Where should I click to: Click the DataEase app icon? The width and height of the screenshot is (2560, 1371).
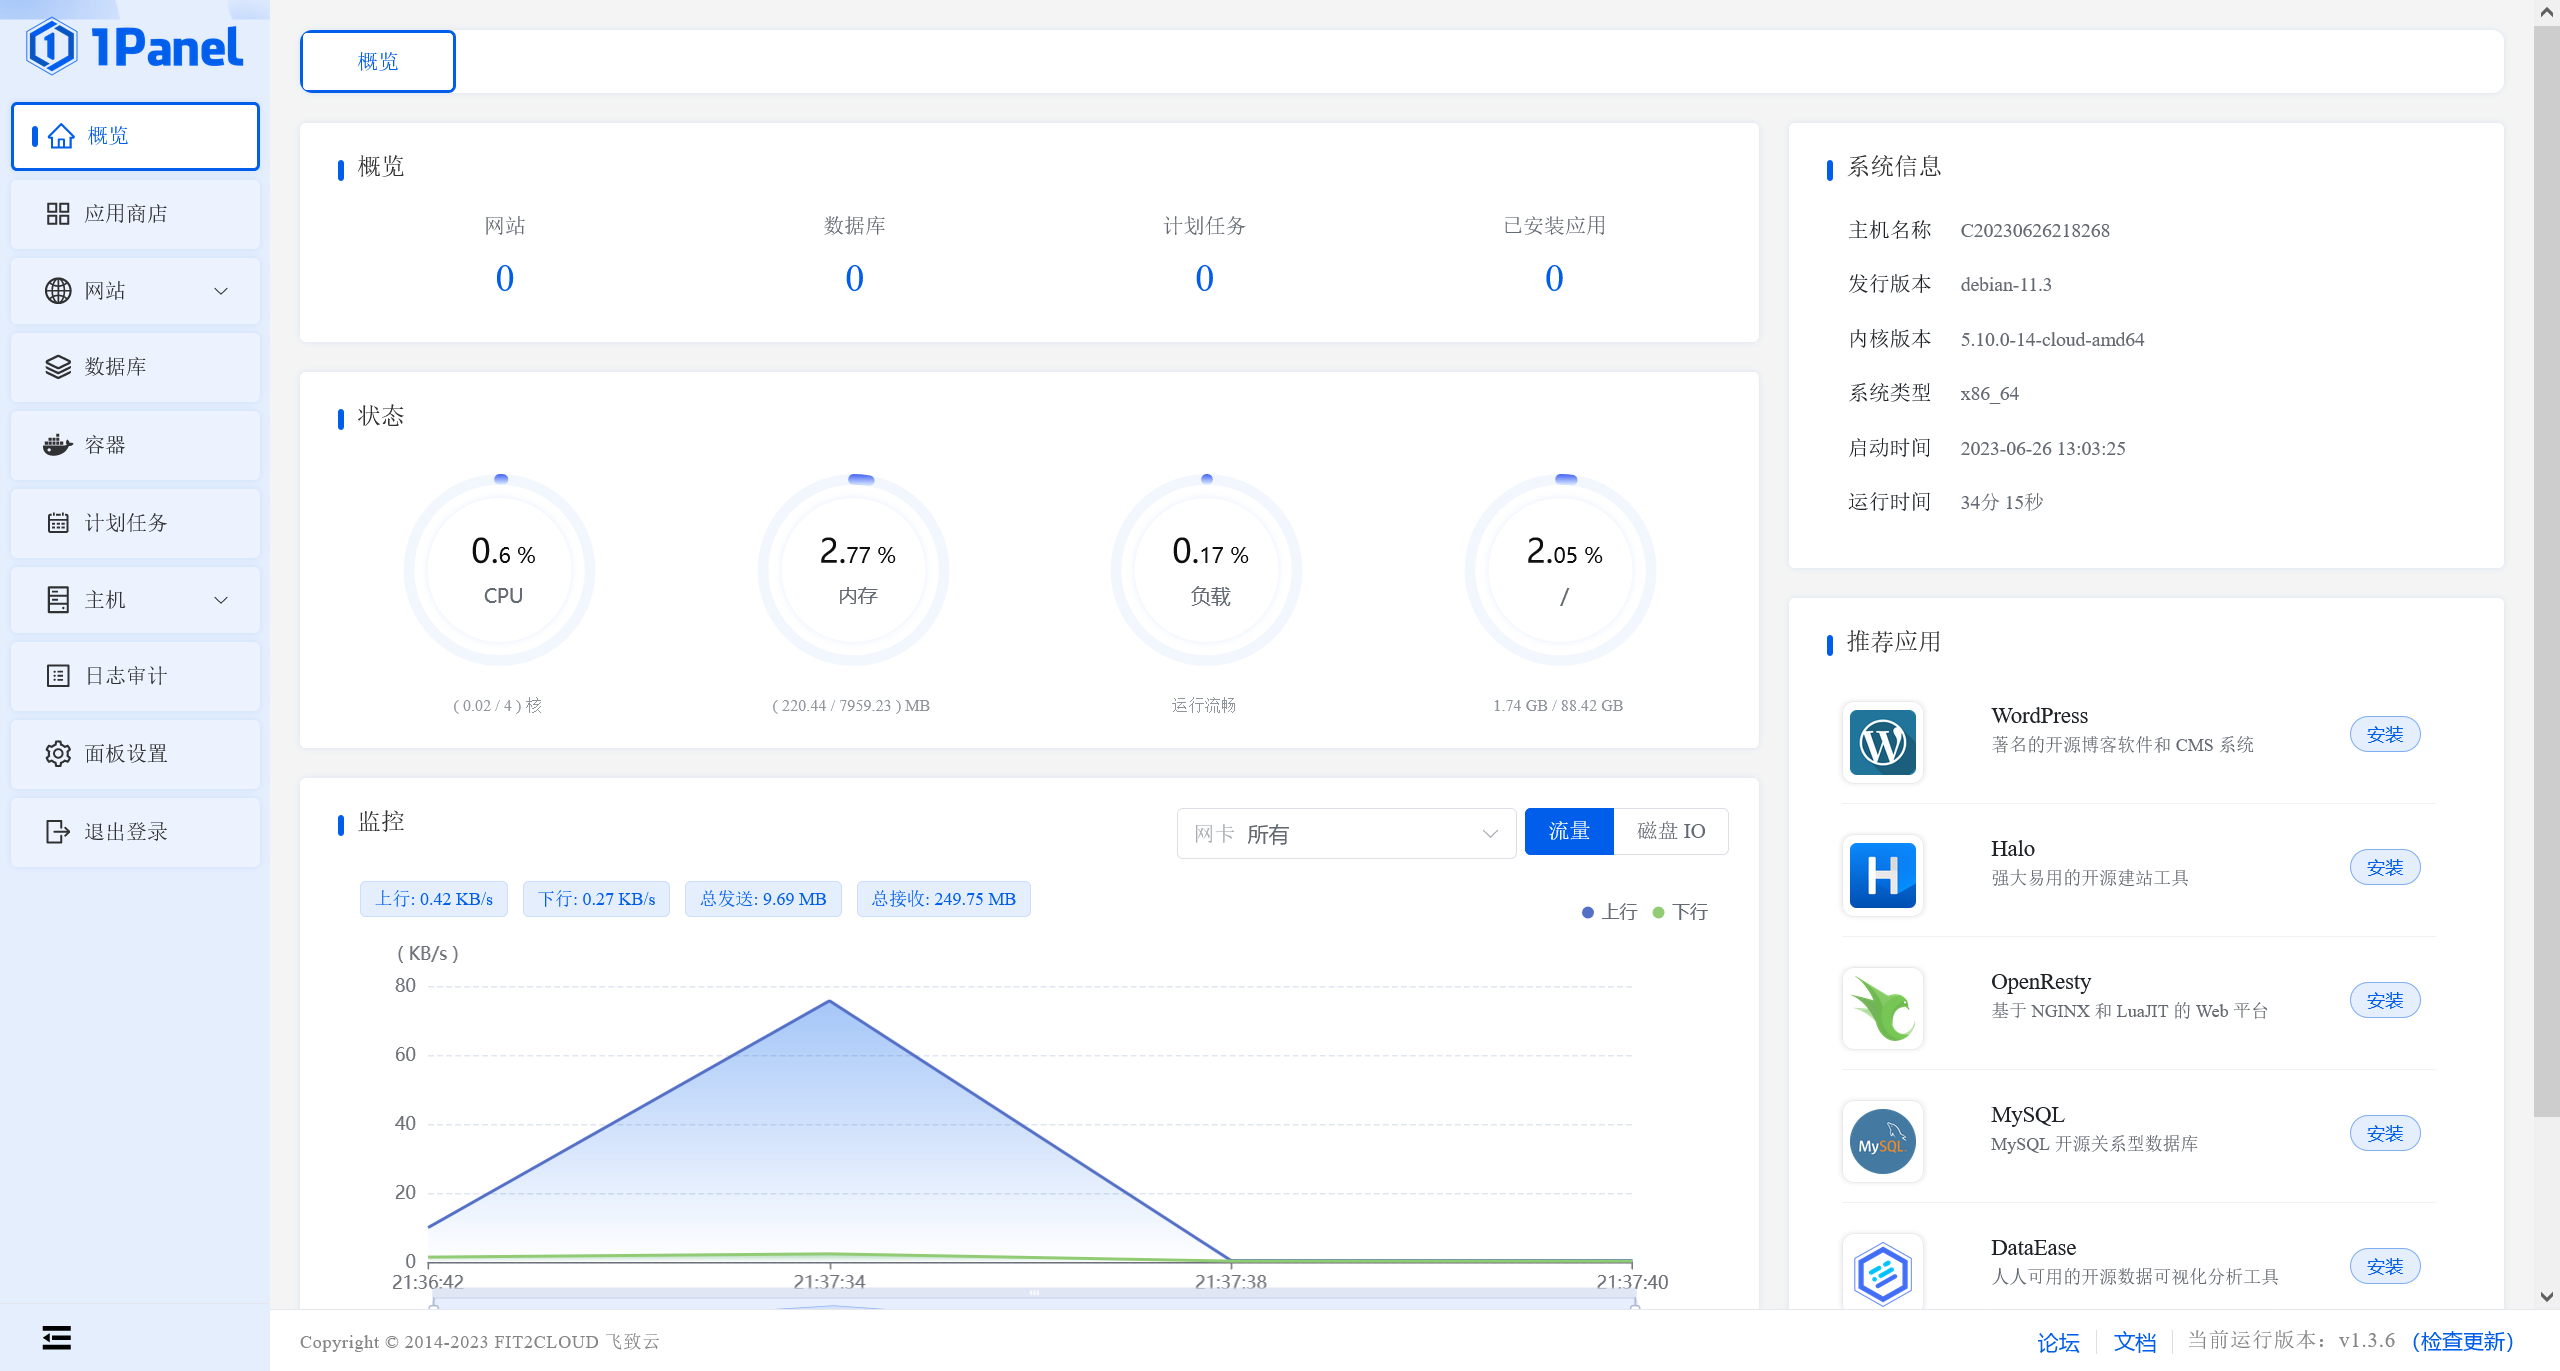tap(1883, 1272)
